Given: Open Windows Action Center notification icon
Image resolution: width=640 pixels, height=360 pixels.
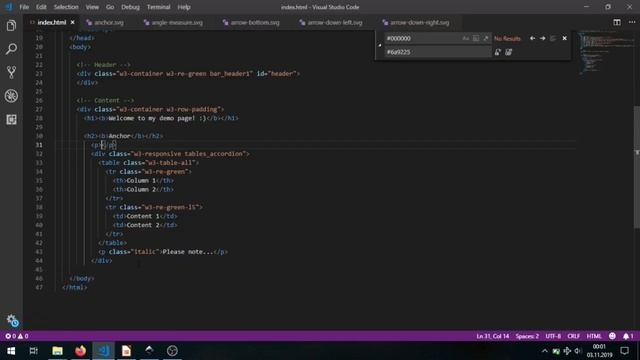Looking at the screenshot, I should click(x=624, y=351).
